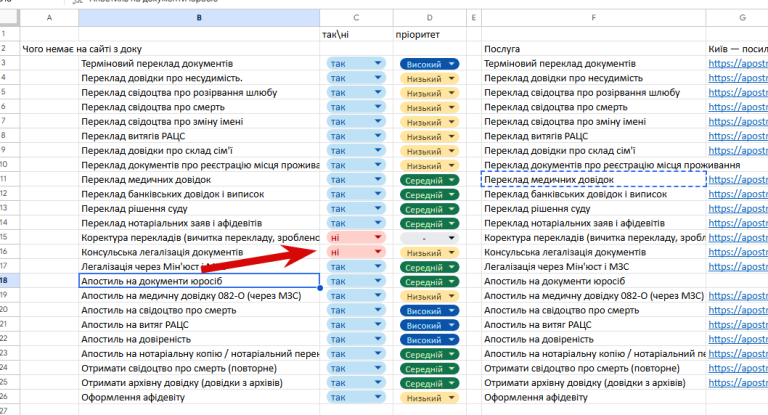Select 'Переклад медичних довідок' cell in column F
This screenshot has height=415, width=768.
594,180
